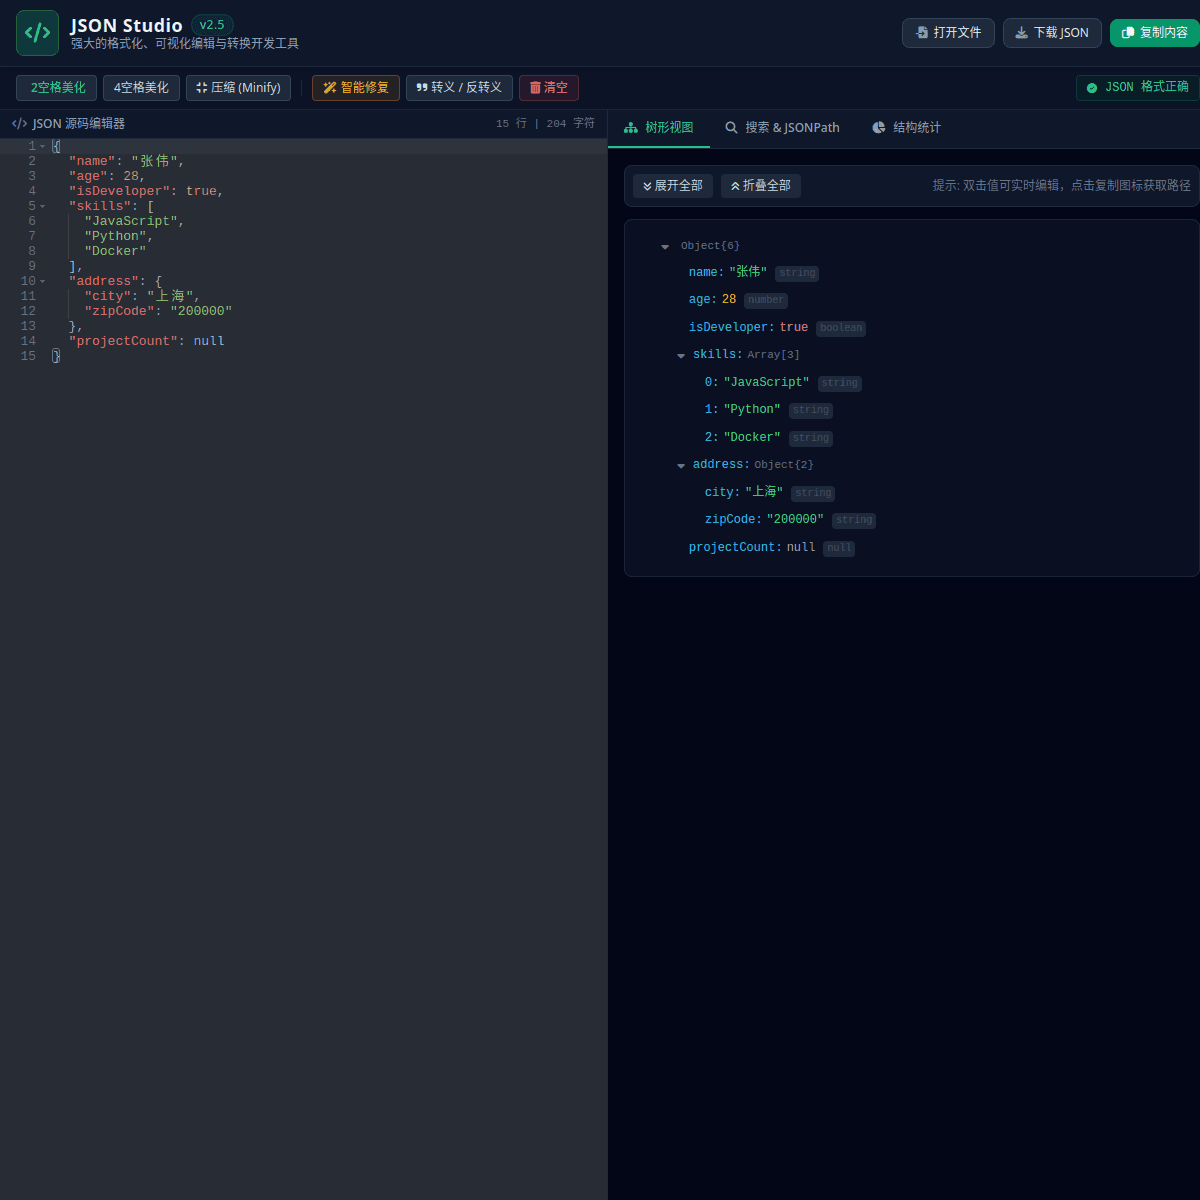Click "zipCode" key in source editor
Image resolution: width=1200 pixels, height=1200 pixels.
[x=119, y=311]
